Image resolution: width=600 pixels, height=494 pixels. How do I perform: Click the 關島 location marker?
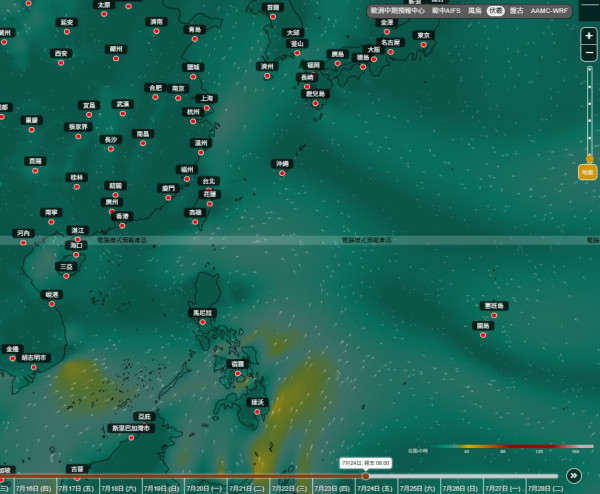[483, 335]
